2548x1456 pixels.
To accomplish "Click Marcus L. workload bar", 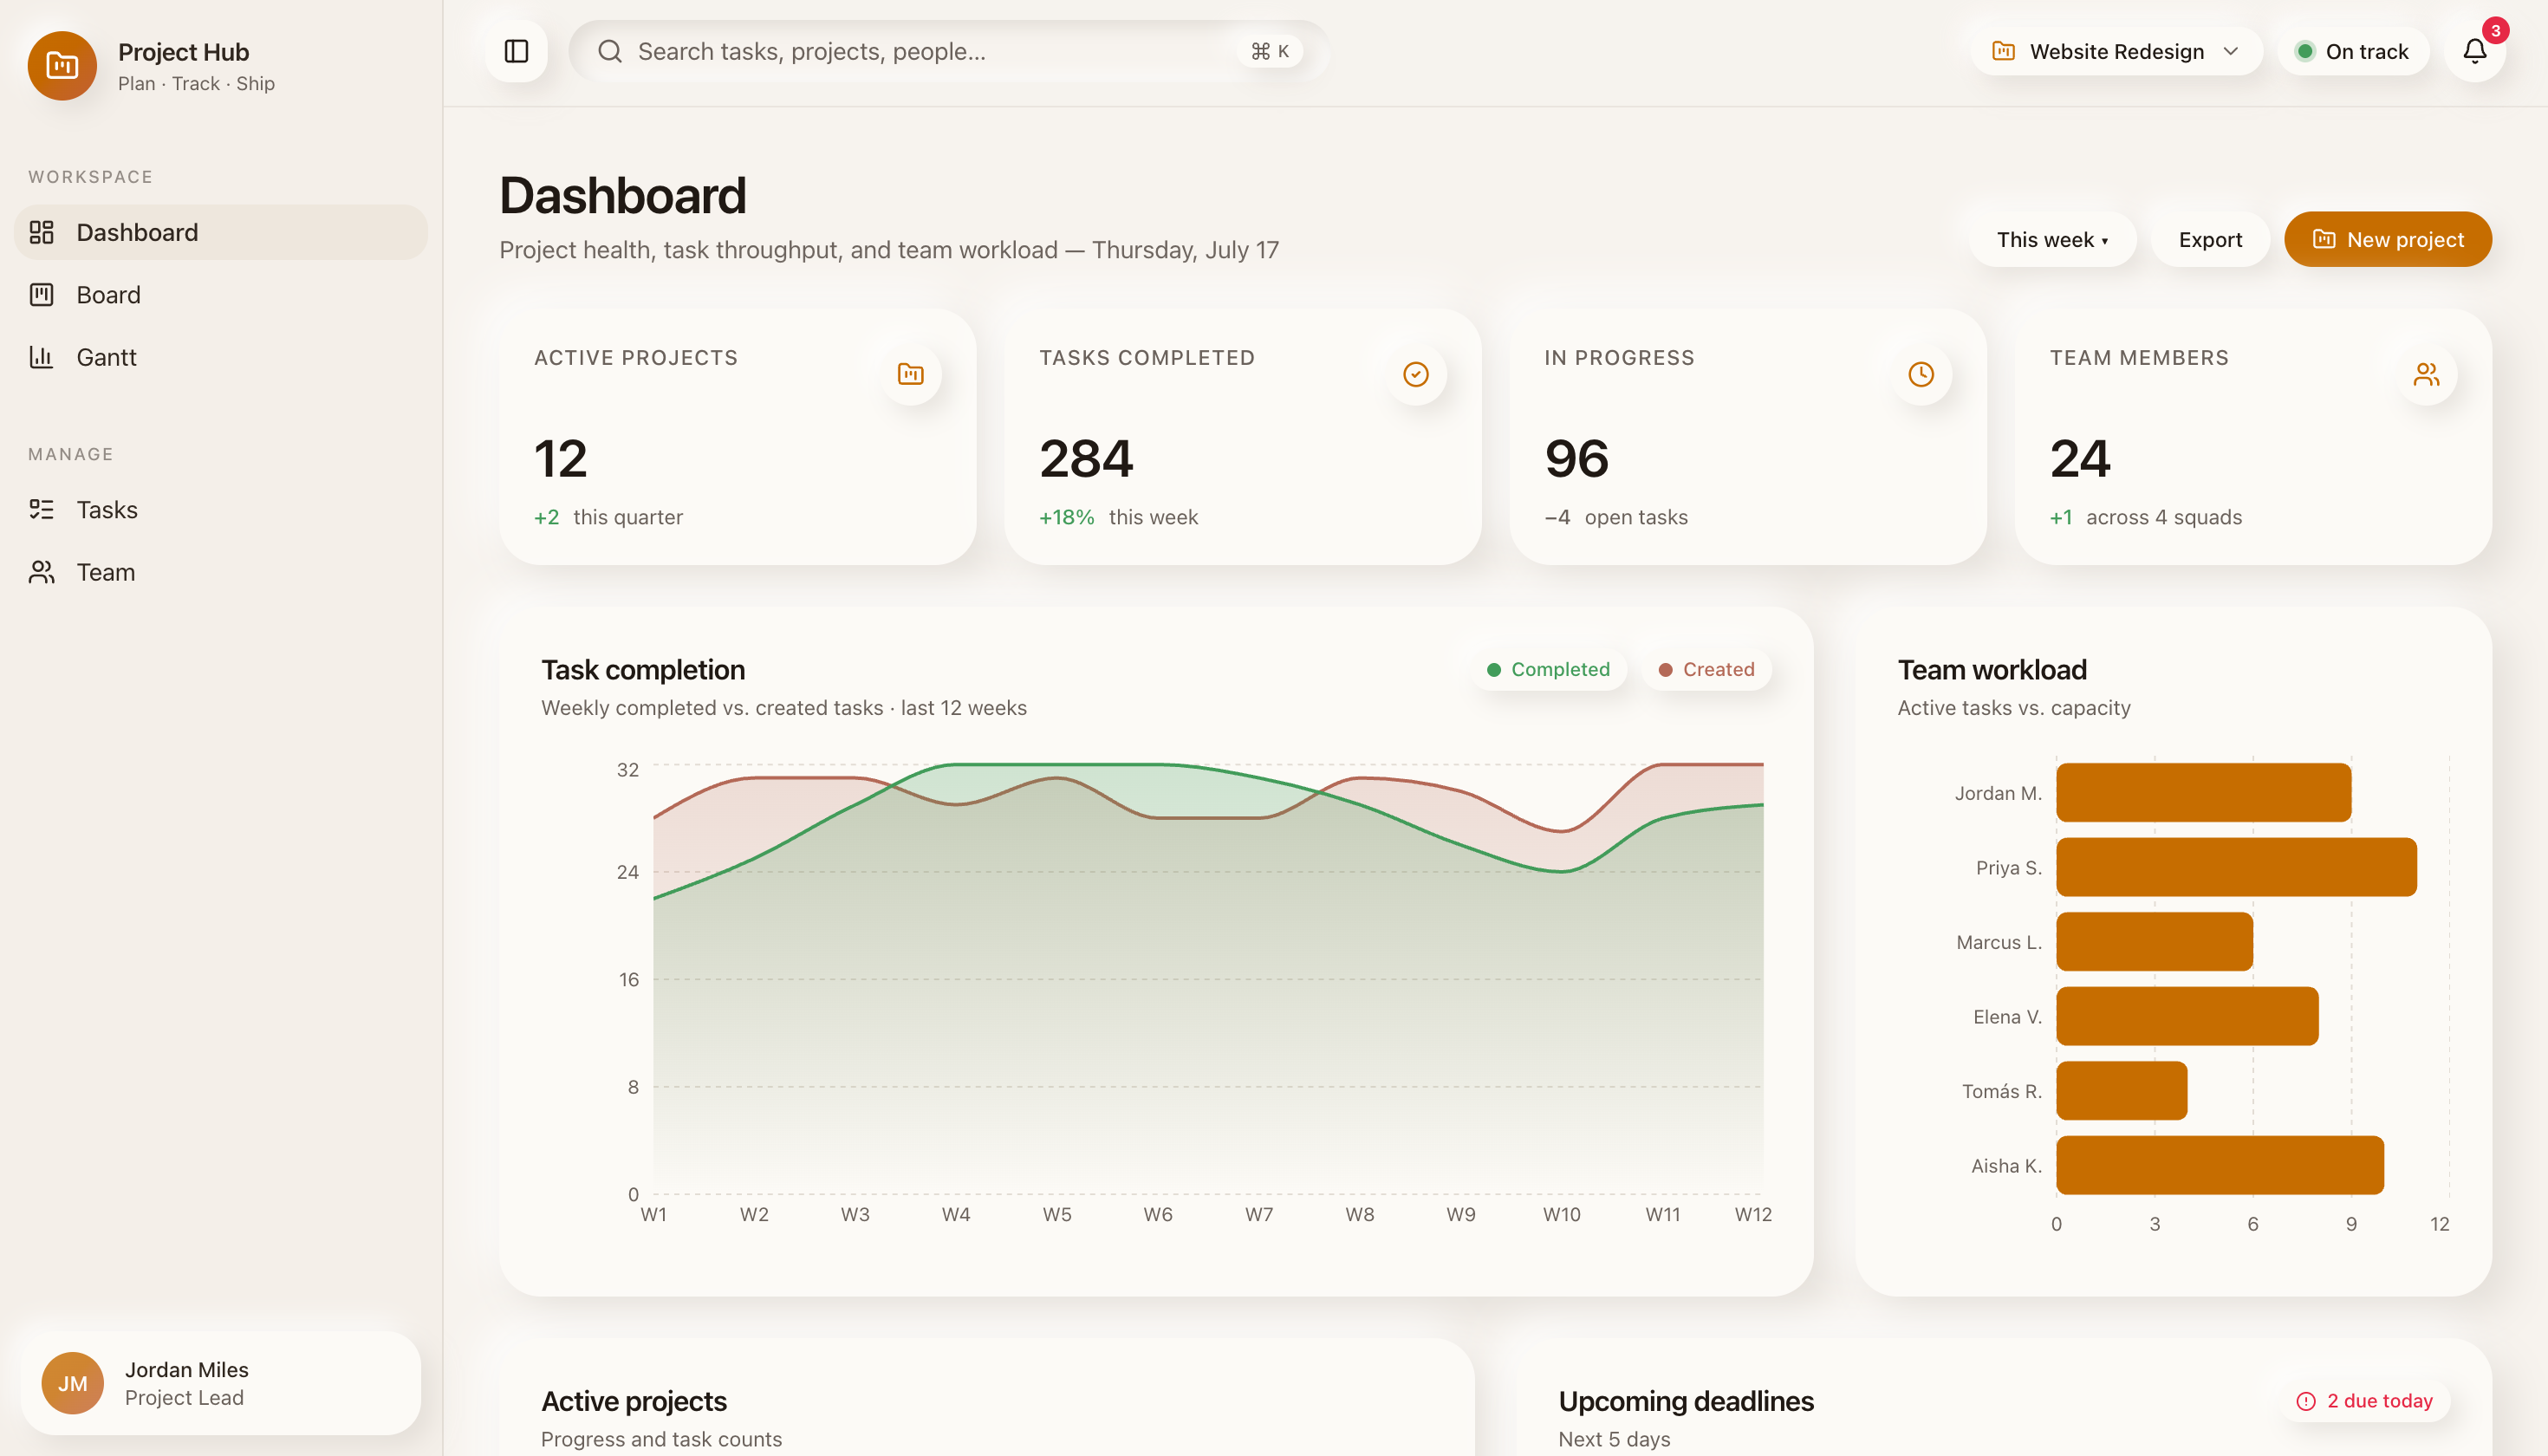I will [2154, 942].
